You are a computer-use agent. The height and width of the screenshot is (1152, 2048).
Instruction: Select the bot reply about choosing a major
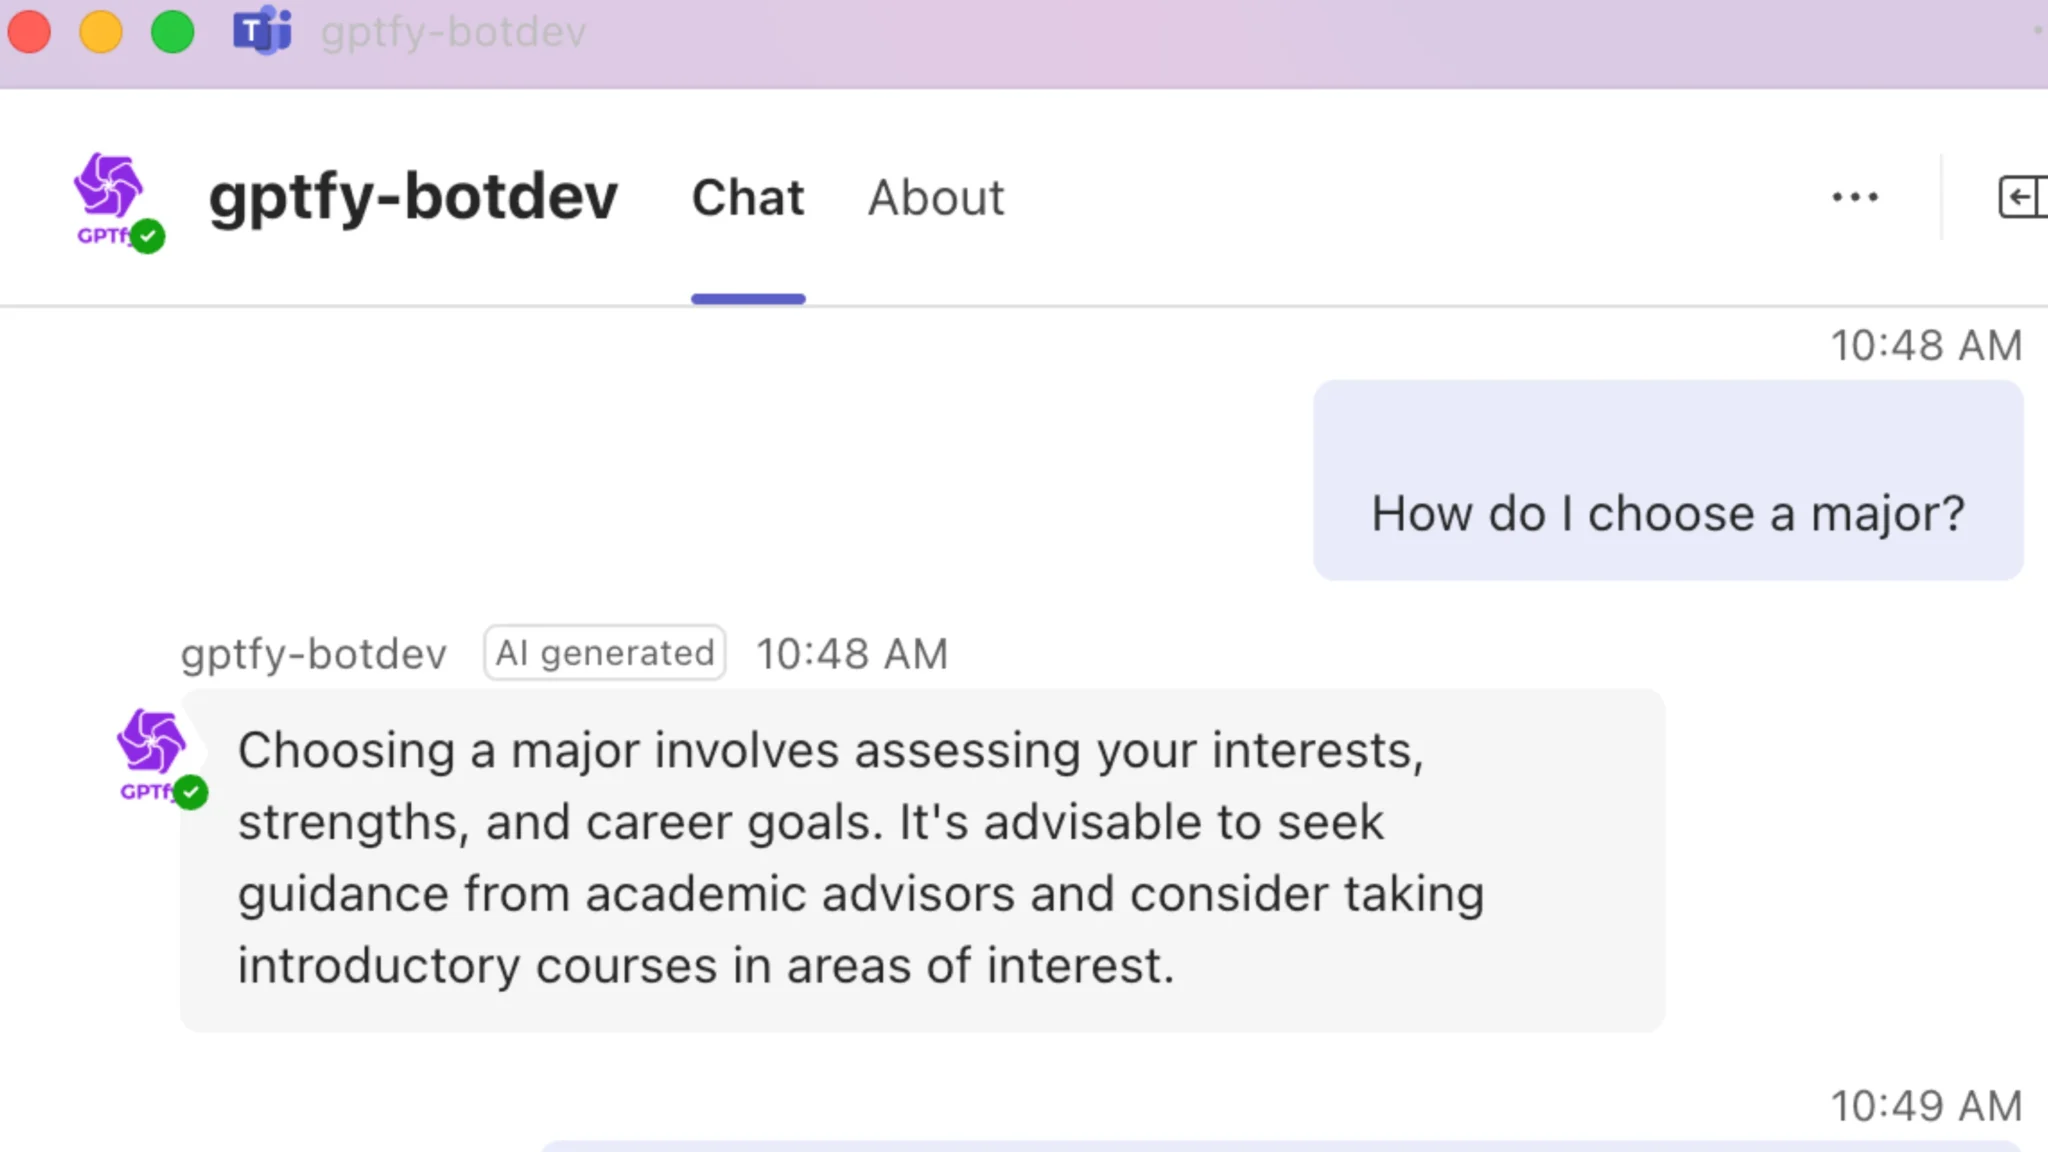(x=860, y=858)
